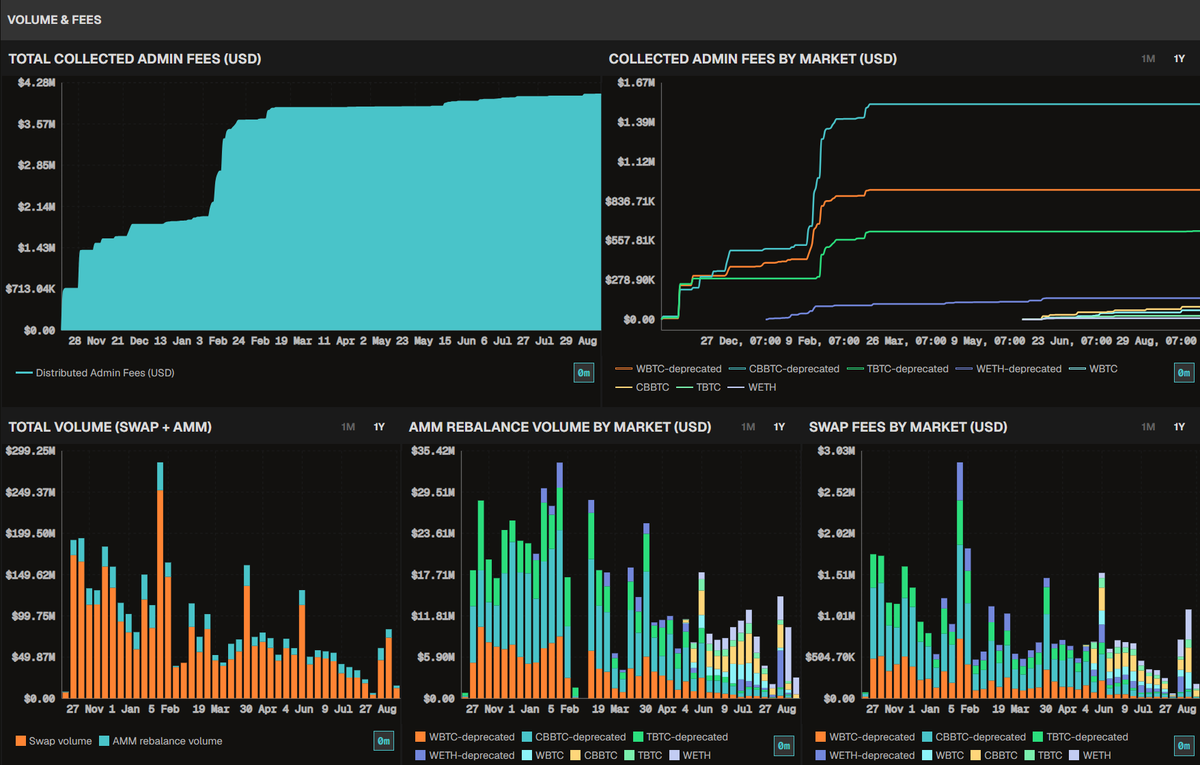This screenshot has width=1200, height=765.
Task: Toggle WETH in Swap Fees legend
Action: [x=1090, y=755]
